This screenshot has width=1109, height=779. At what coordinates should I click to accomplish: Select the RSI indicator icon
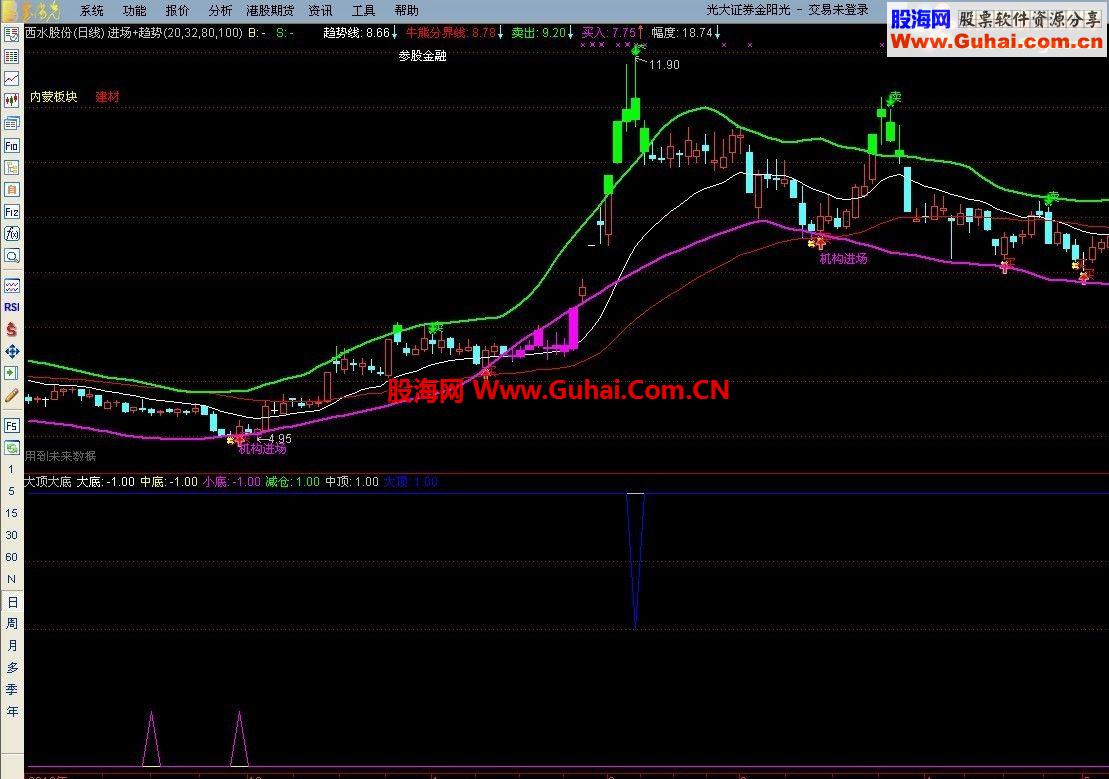pyautogui.click(x=11, y=307)
